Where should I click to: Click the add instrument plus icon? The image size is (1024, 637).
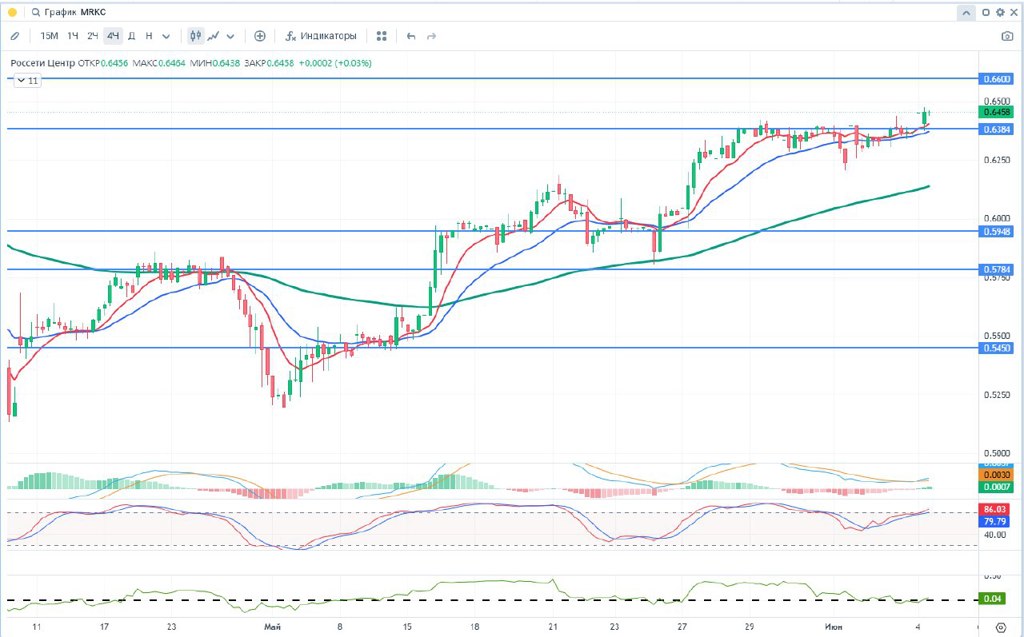pos(260,37)
